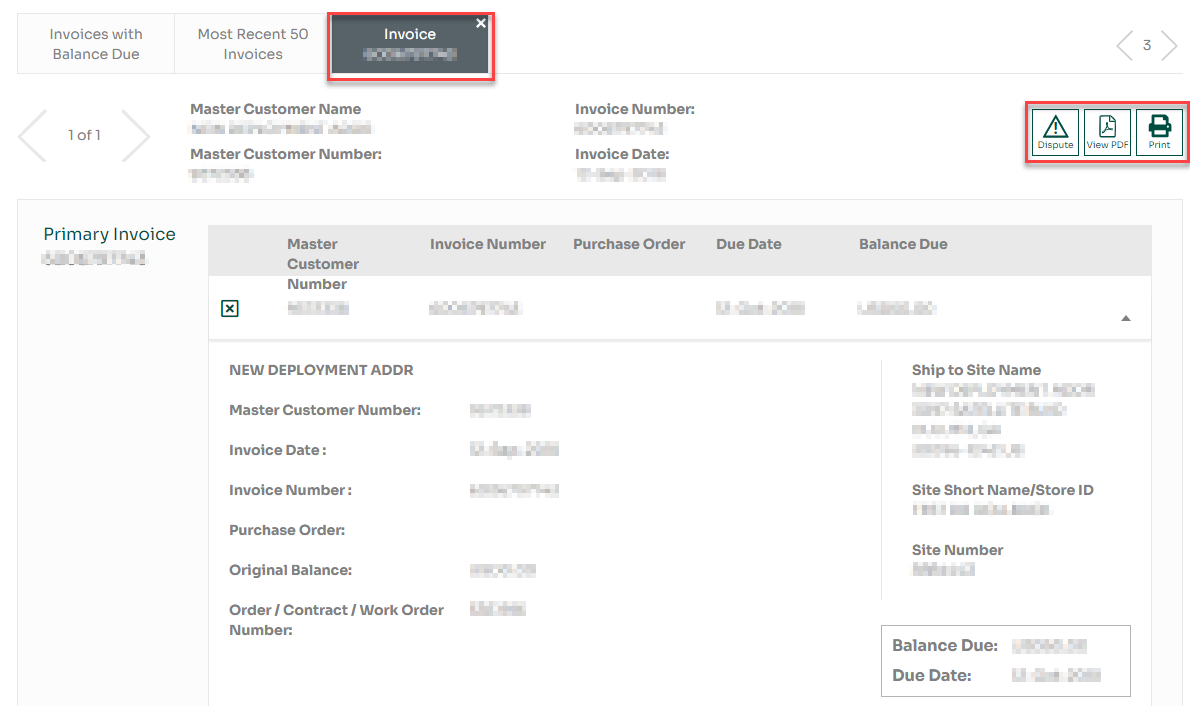This screenshot has width=1190, height=706.
Task: Collapse the NEW DEPLOYMENT ADDR details section
Action: [x=1125, y=316]
